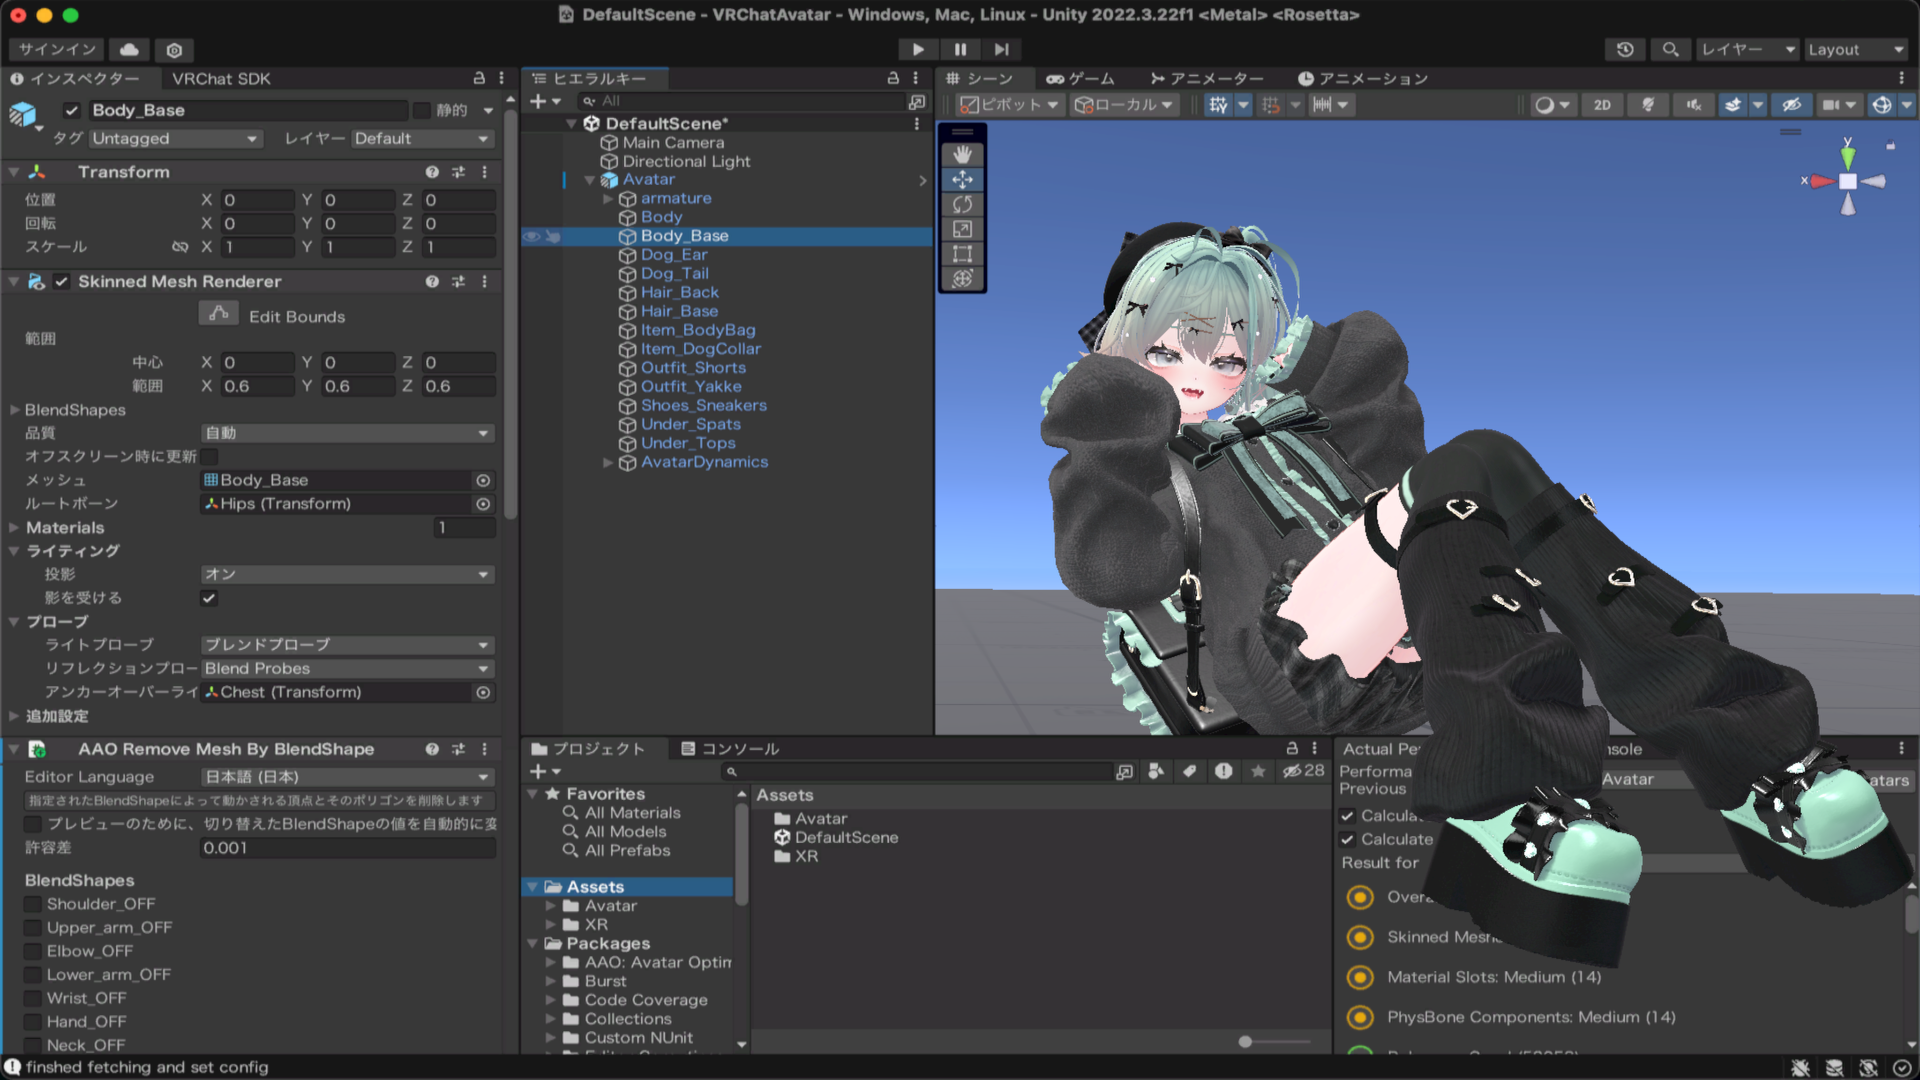Expand the BlendShapes section
This screenshot has width=1920, height=1080.
coord(14,410)
